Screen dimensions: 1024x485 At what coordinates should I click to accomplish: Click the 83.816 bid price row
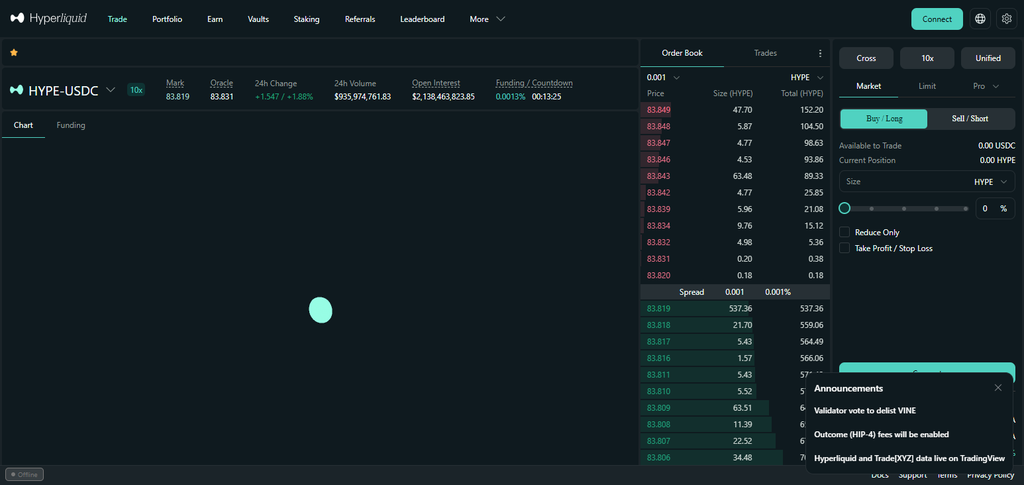pos(735,358)
